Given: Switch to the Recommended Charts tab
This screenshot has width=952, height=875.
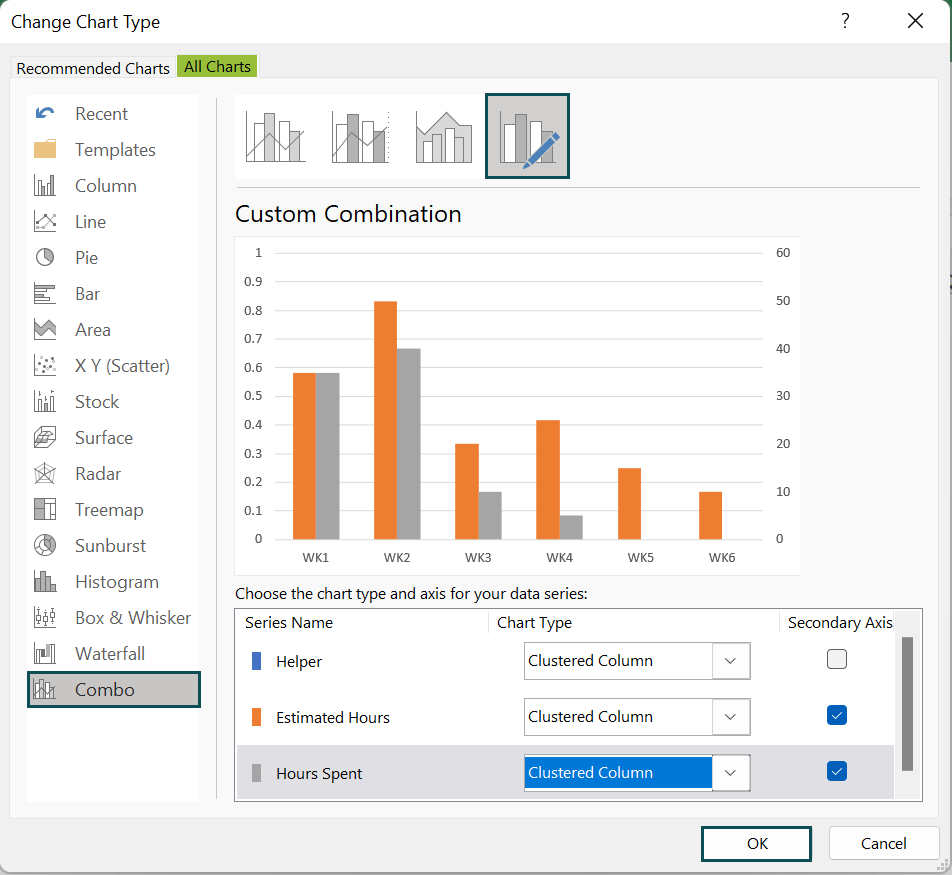Looking at the screenshot, I should click(x=93, y=68).
